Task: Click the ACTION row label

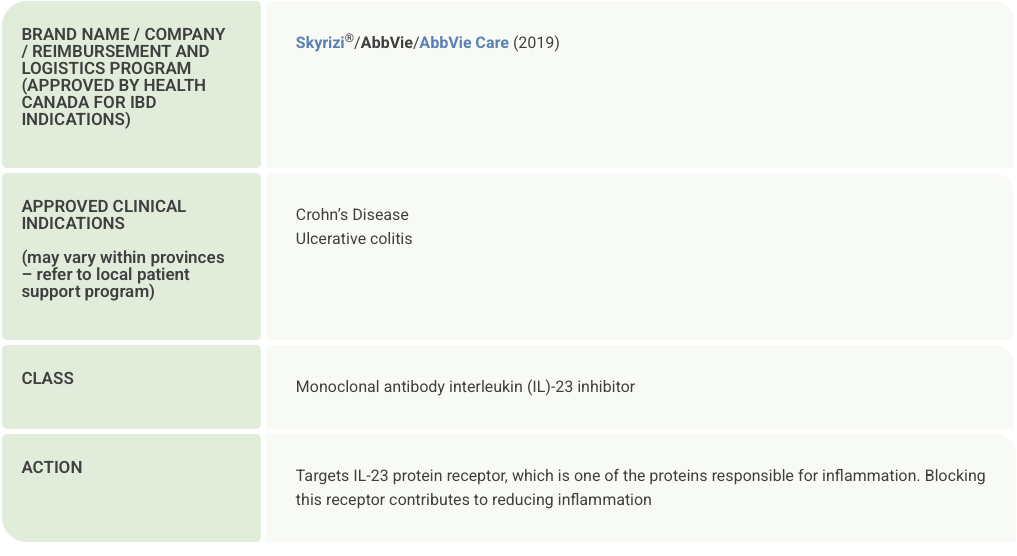Action: [x=52, y=468]
